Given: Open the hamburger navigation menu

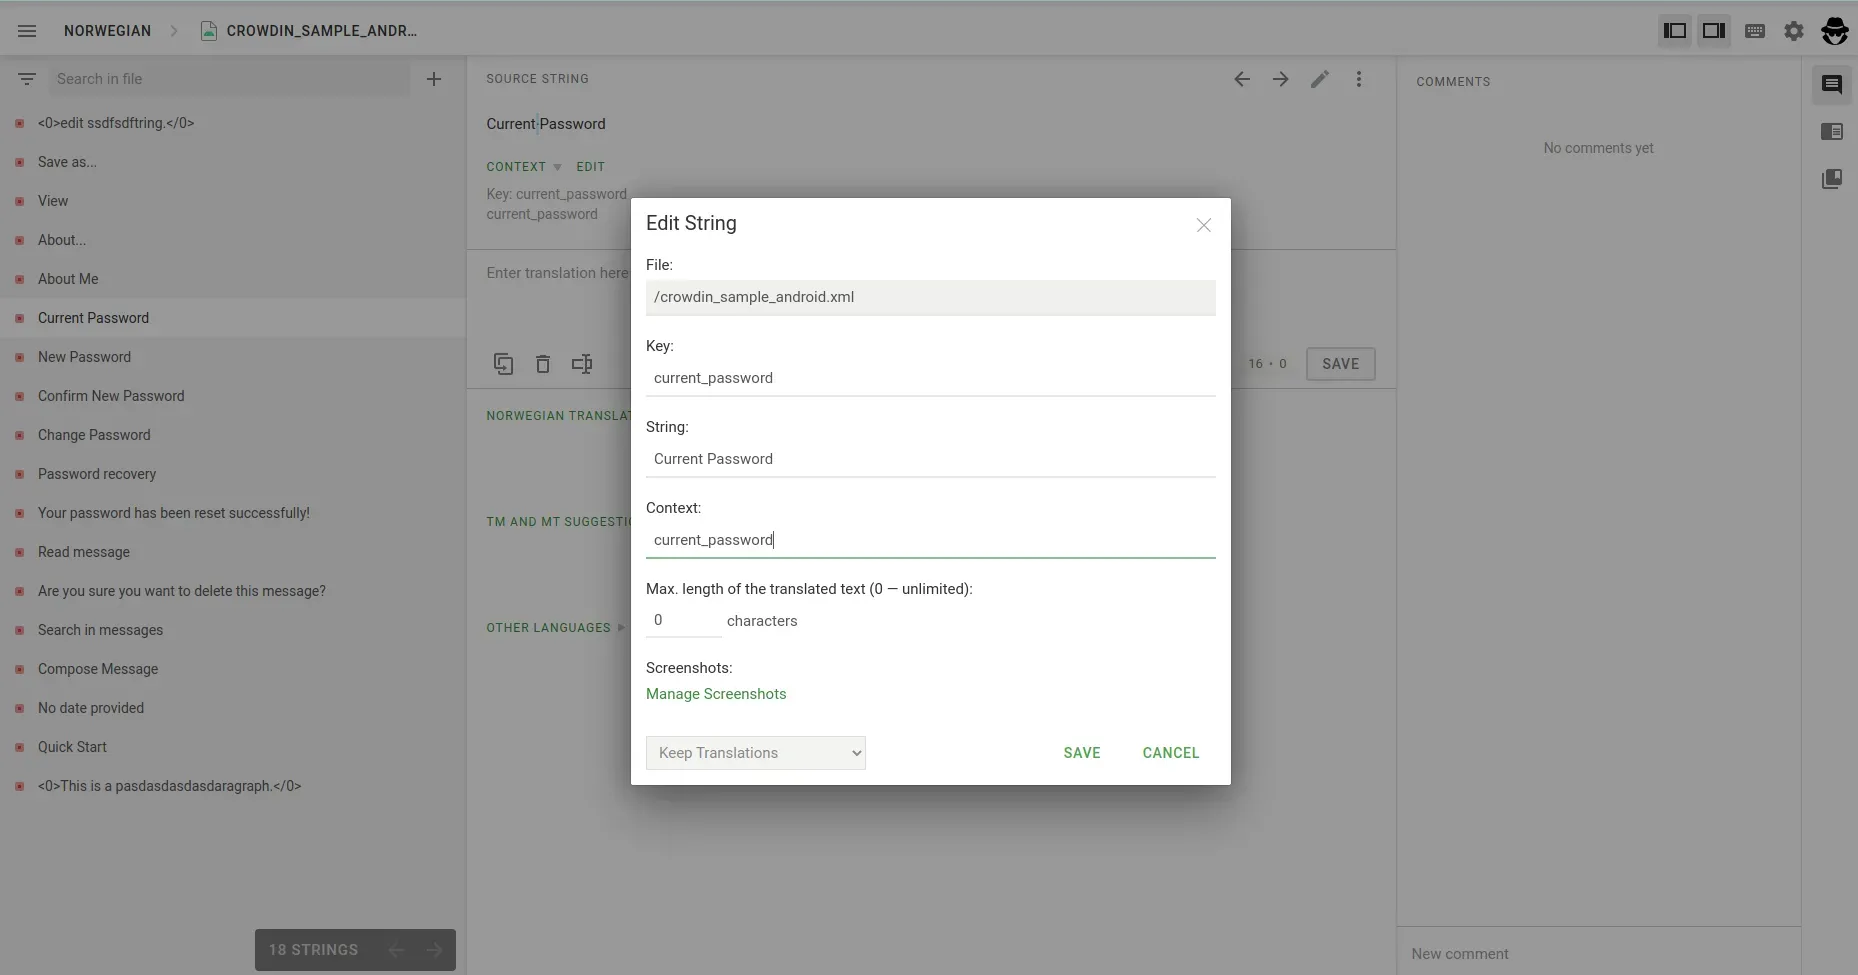Looking at the screenshot, I should (x=27, y=31).
